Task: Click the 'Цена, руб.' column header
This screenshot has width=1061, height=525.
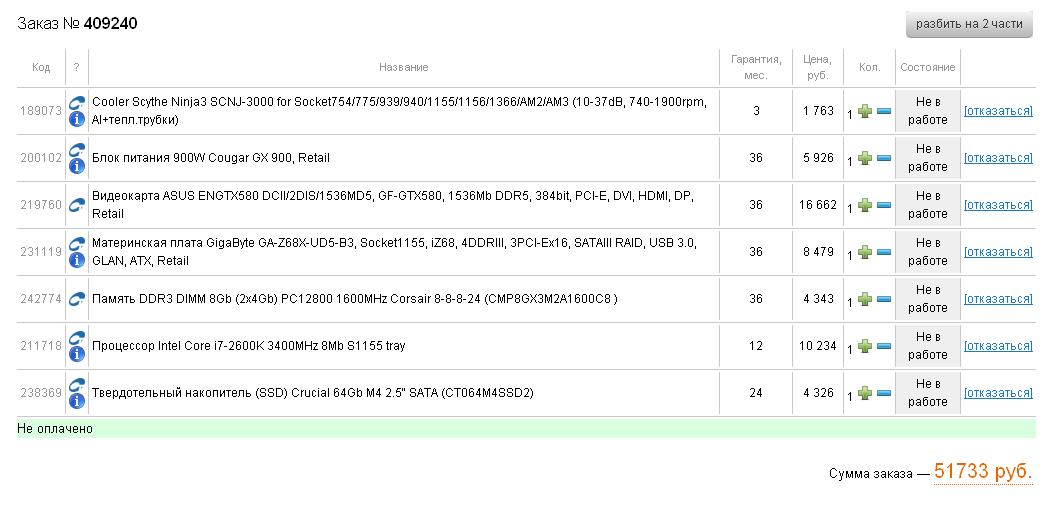Action: click(817, 67)
